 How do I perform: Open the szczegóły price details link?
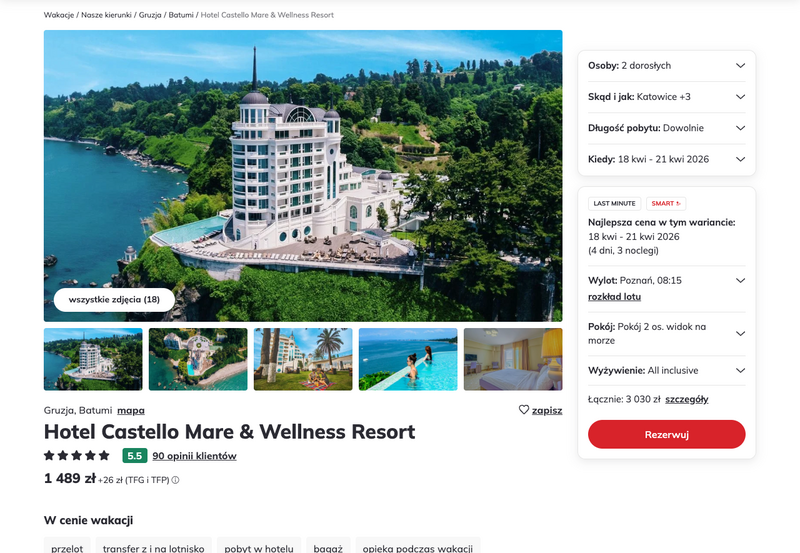click(687, 399)
